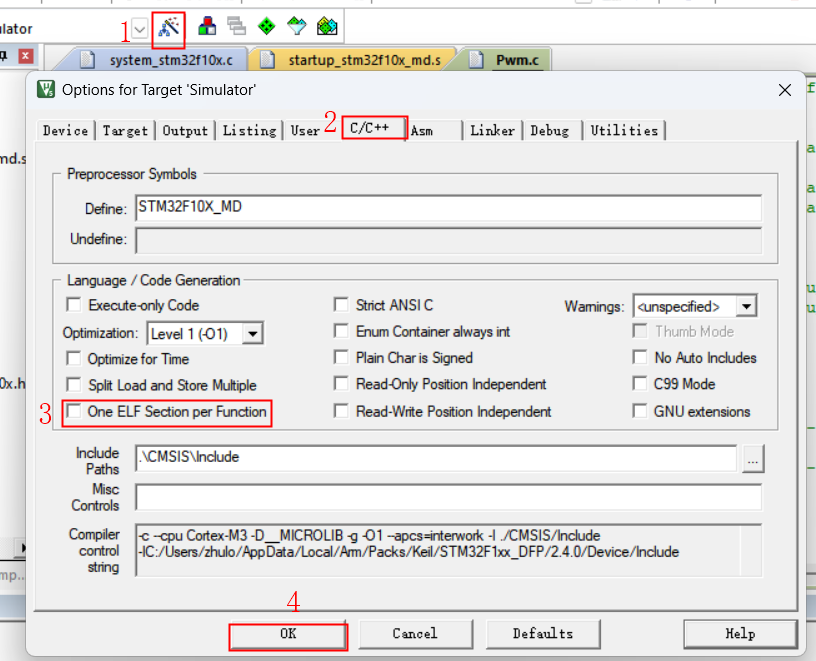The image size is (816, 661).
Task: Switch to the Linker tab
Action: tap(492, 130)
